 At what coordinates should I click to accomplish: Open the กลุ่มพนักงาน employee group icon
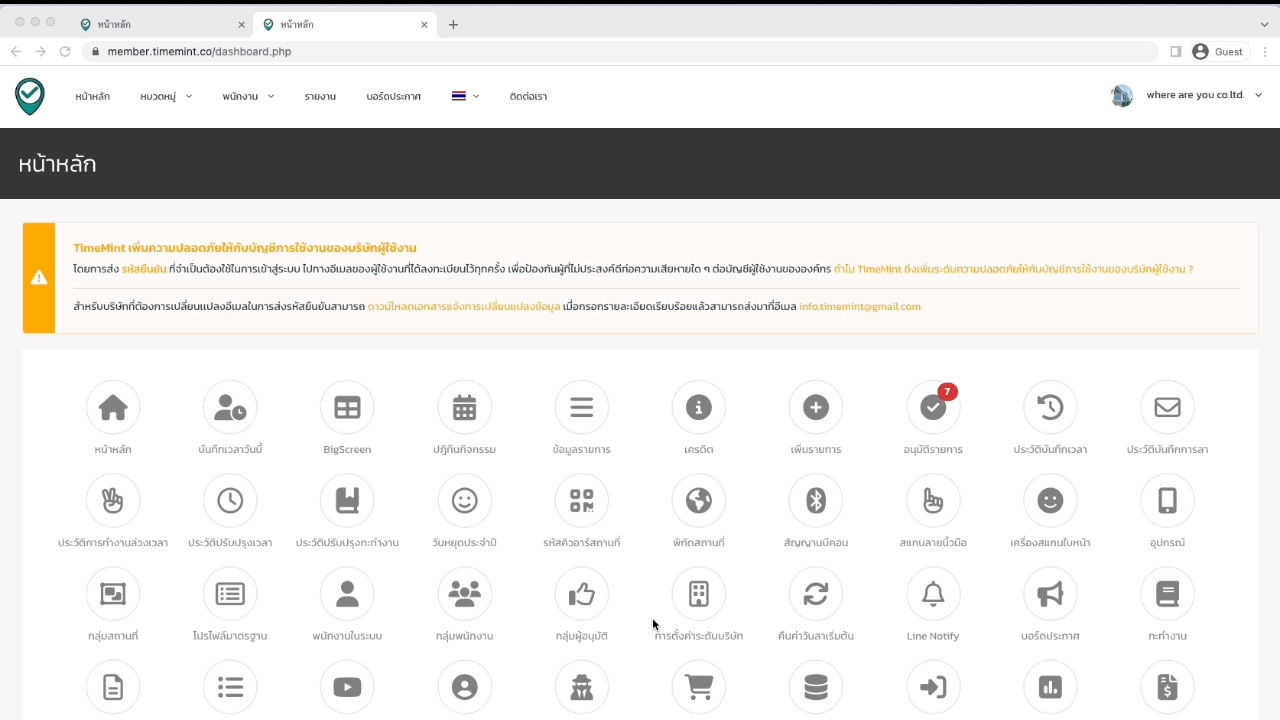pyautogui.click(x=464, y=594)
